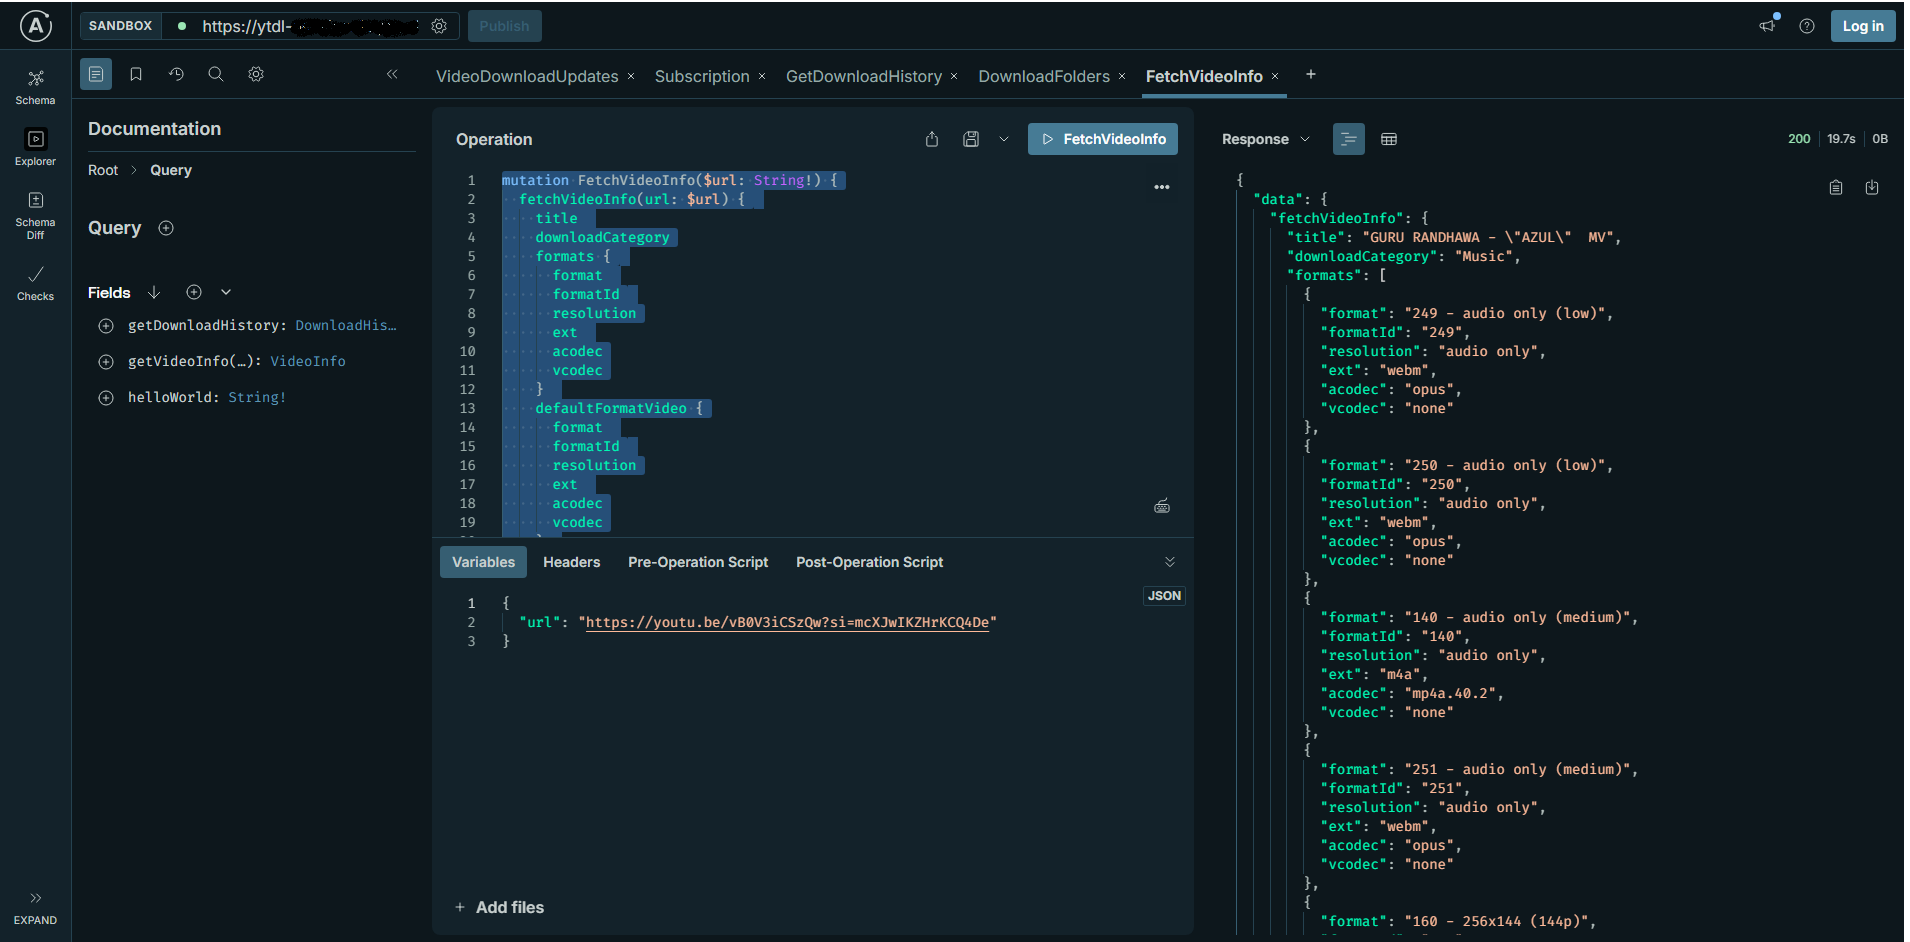
Task: Click the url variable value field
Action: 786,622
